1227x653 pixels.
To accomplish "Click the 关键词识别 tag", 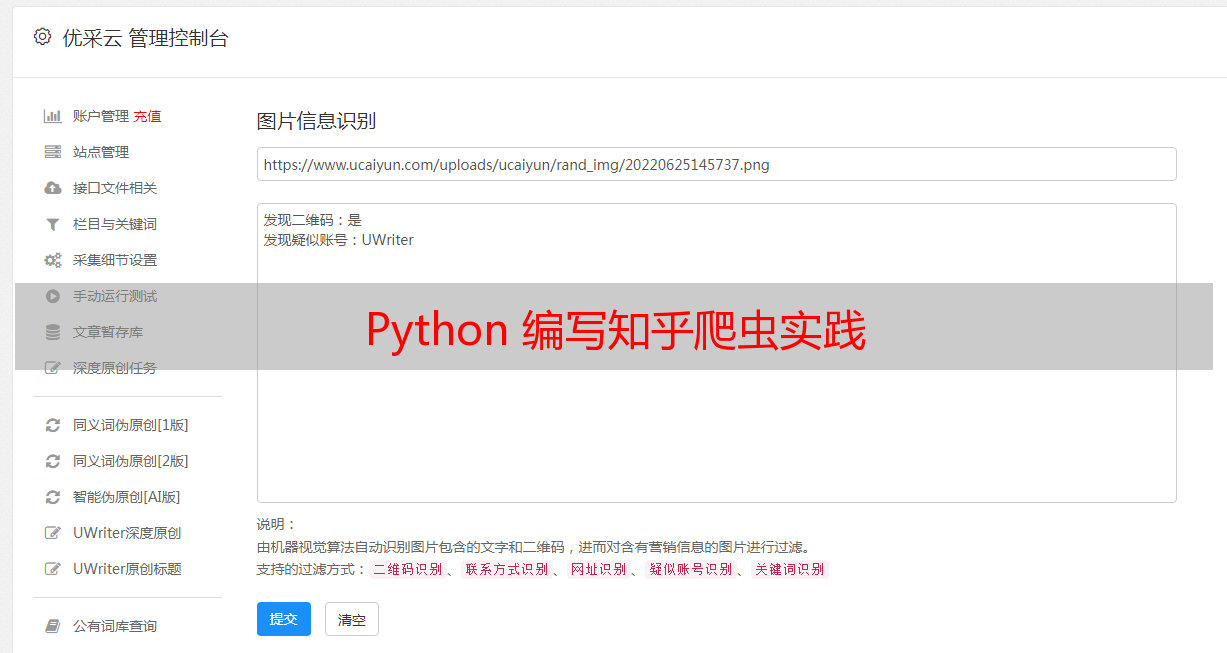I will [x=790, y=569].
